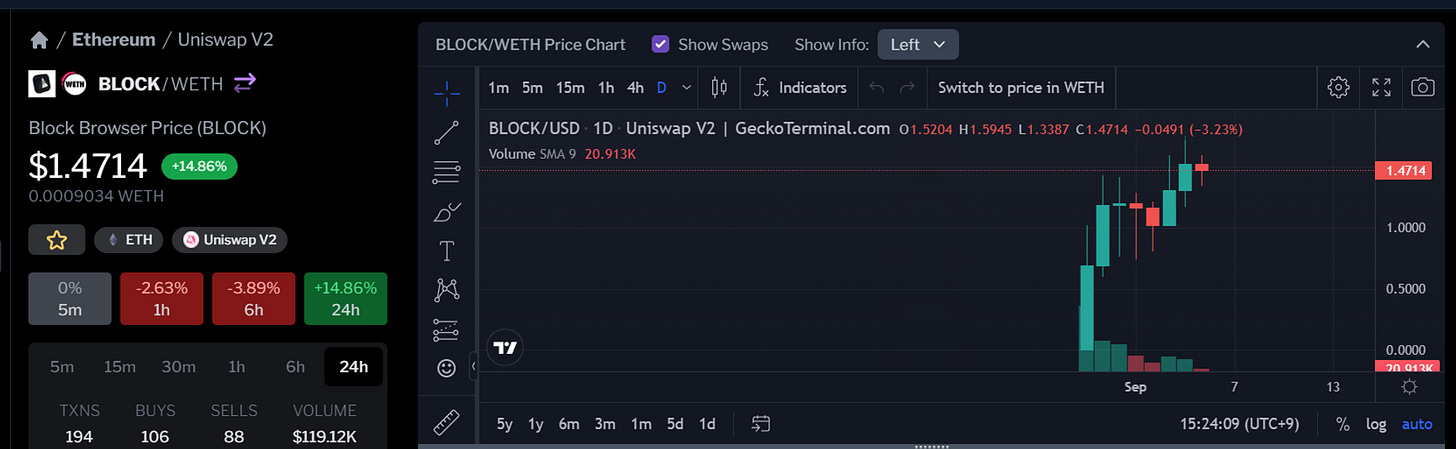
Task: Set chart range to 3m
Action: click(605, 424)
